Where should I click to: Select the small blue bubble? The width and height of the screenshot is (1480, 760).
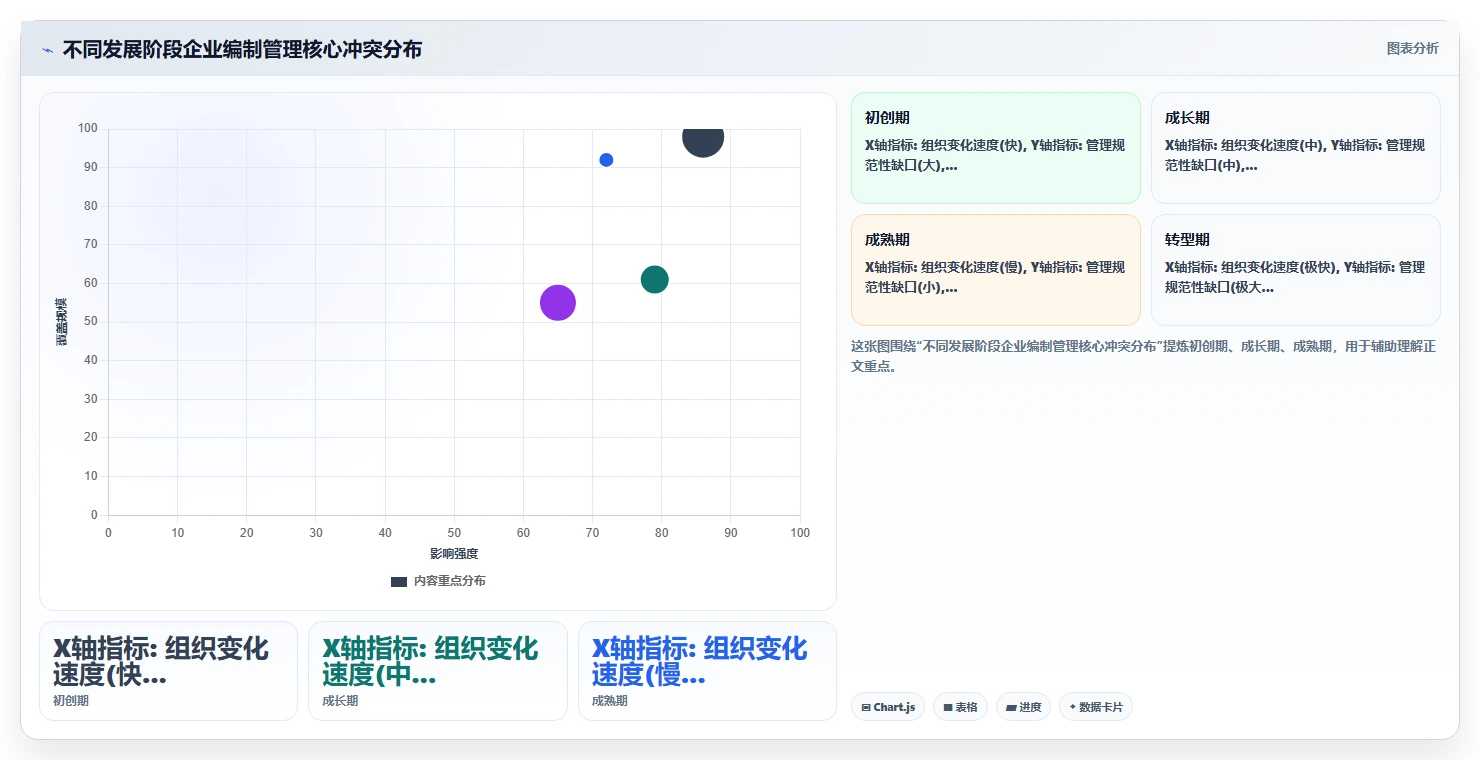point(606,160)
